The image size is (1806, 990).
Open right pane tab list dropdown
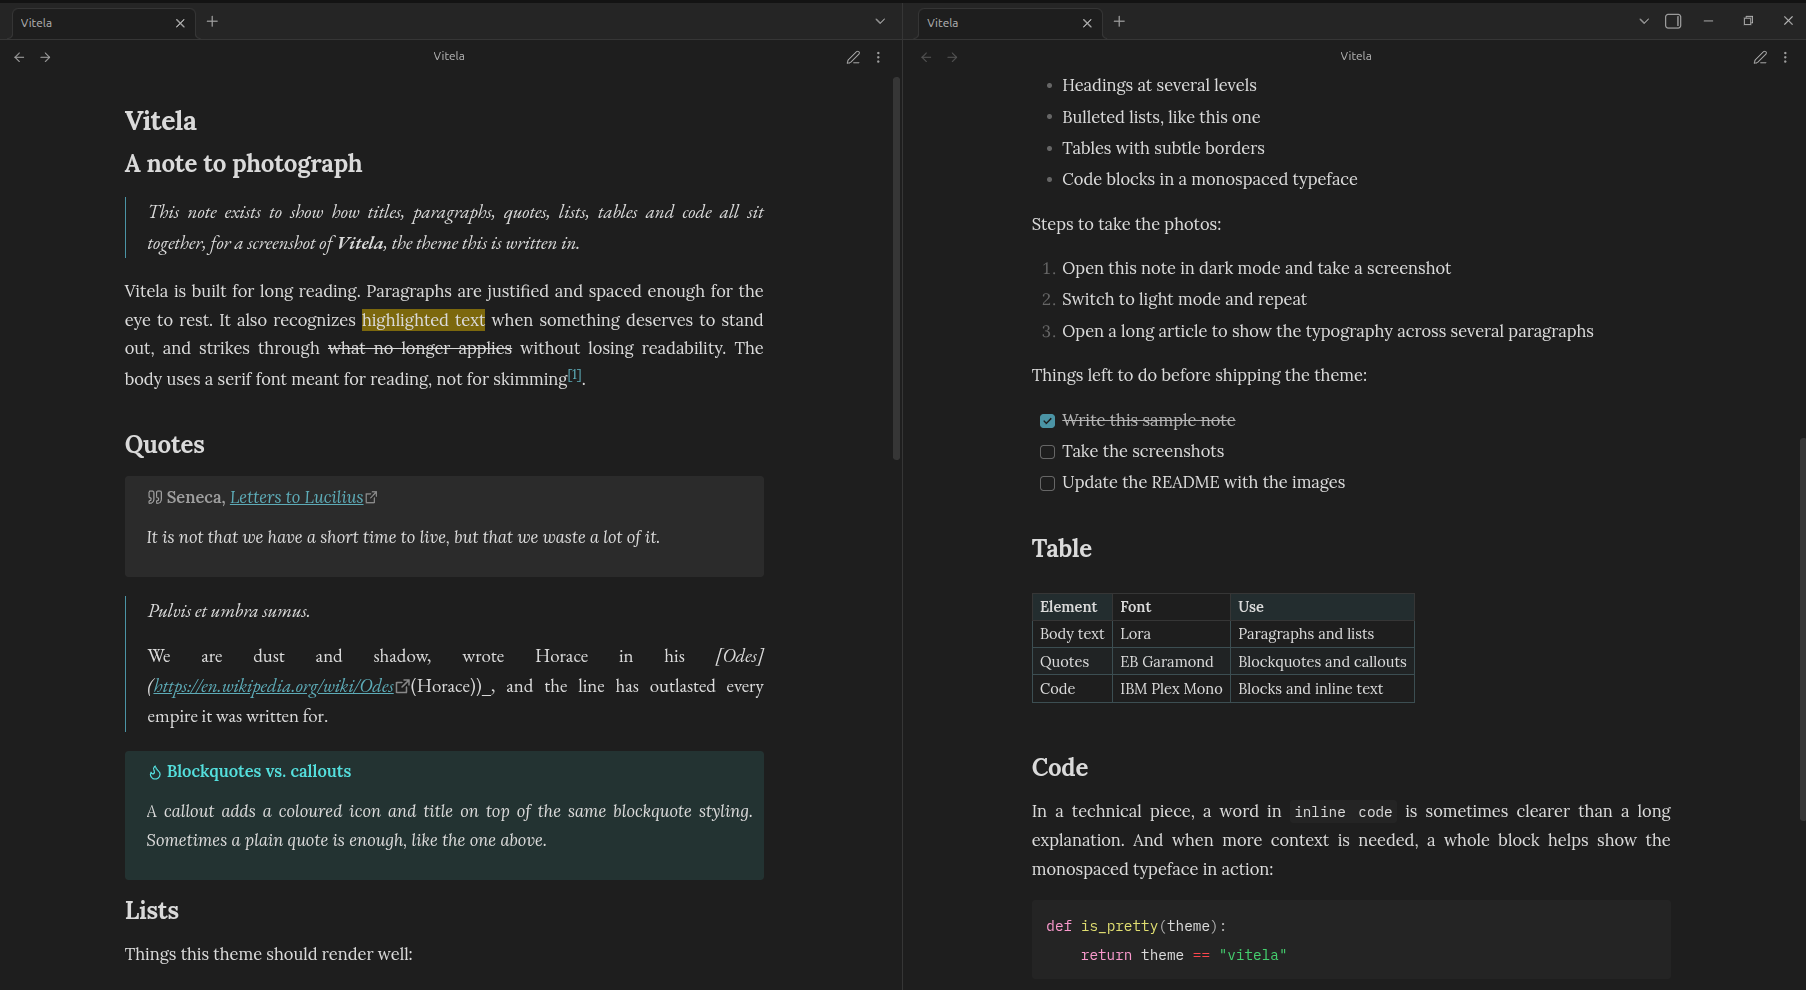[x=1644, y=21]
